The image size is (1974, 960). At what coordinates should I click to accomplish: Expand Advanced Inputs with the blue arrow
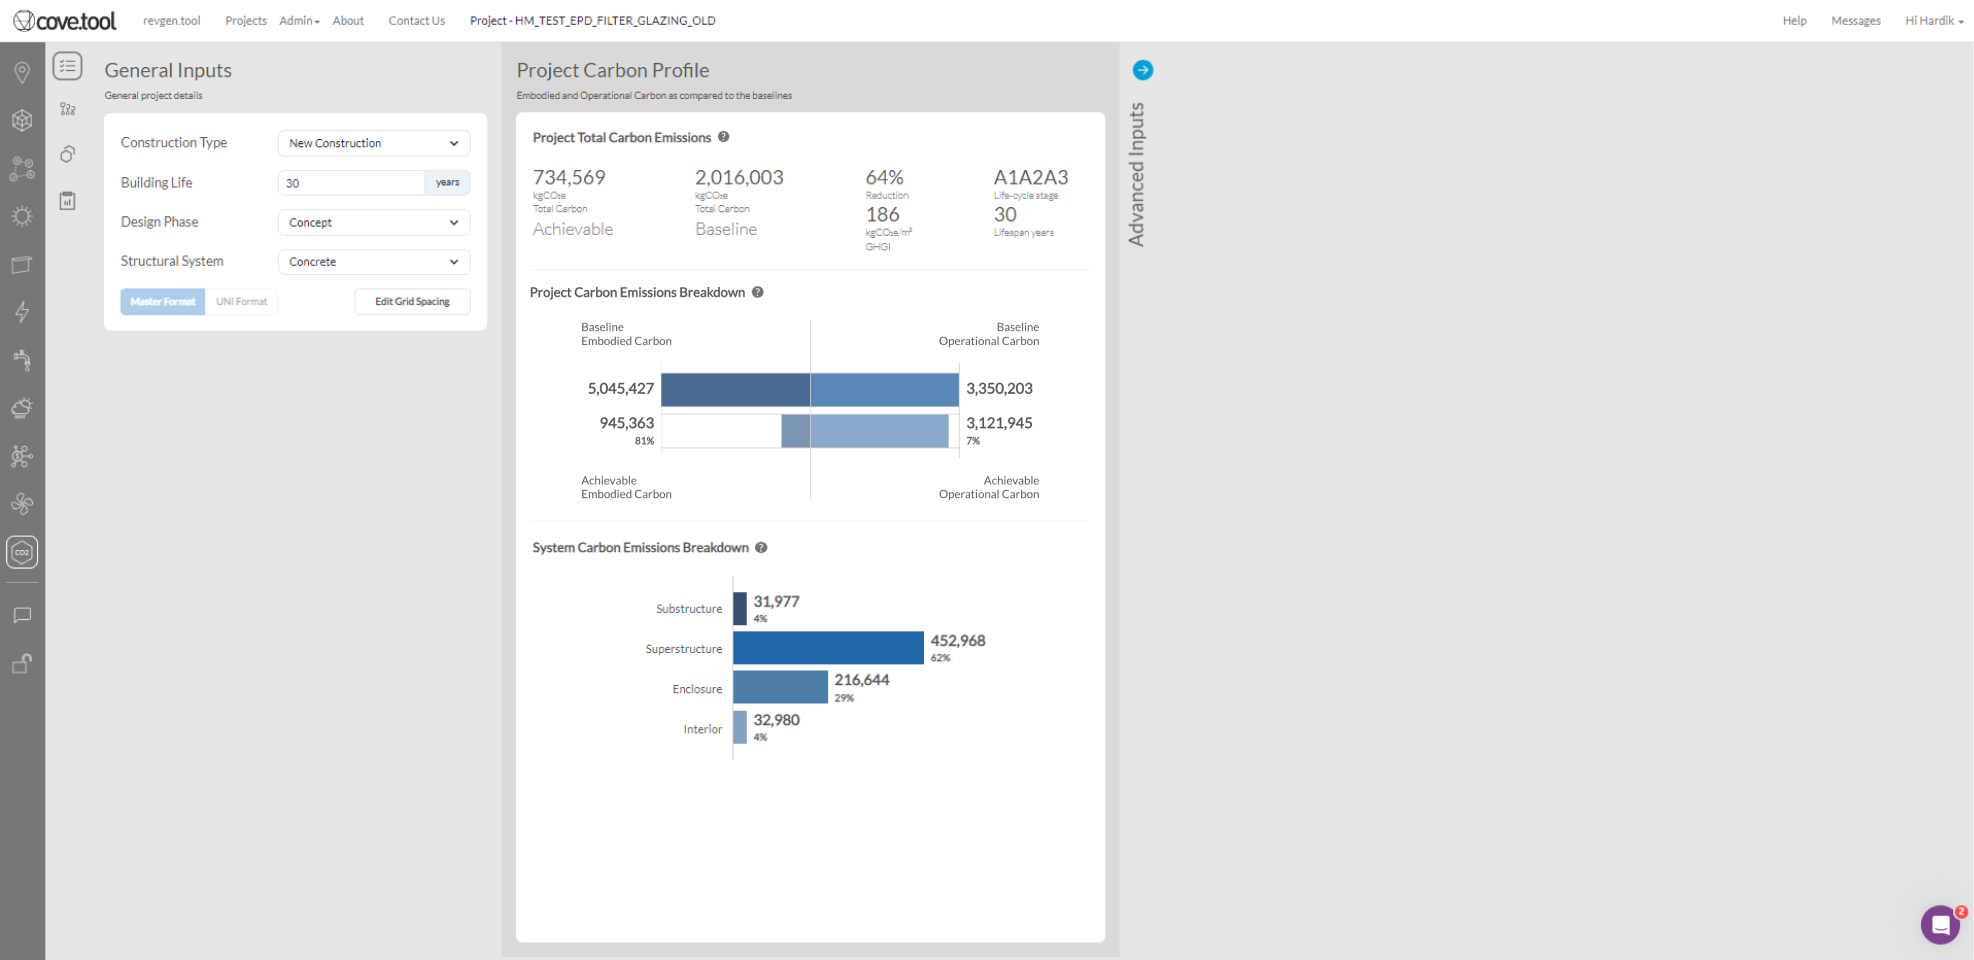[x=1142, y=70]
